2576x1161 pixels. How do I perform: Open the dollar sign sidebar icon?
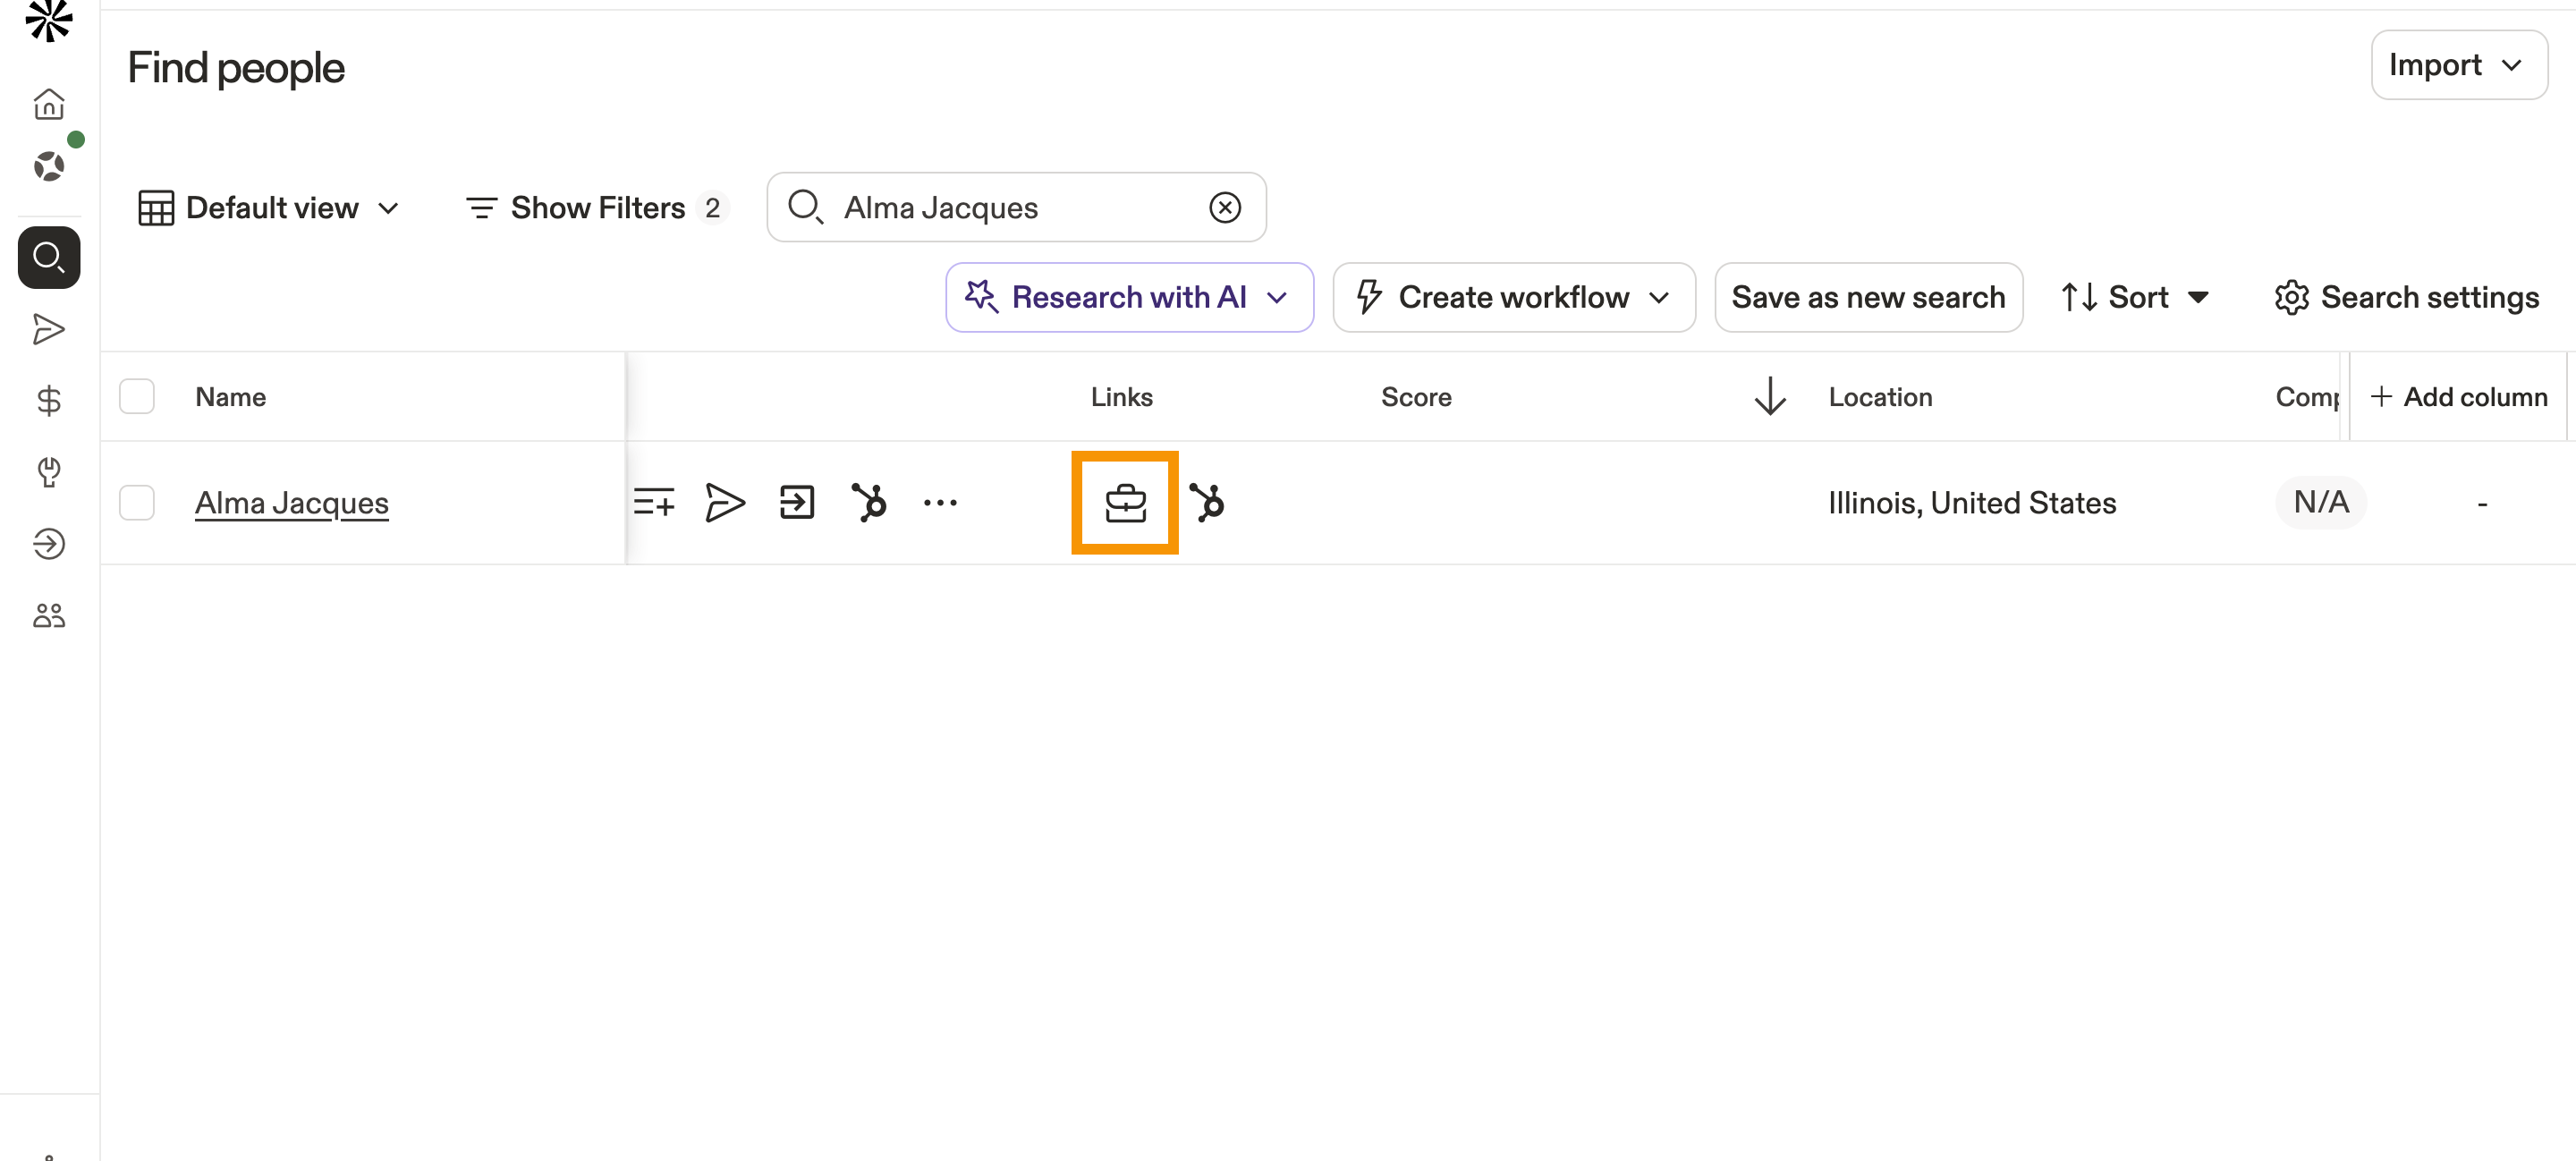[49, 400]
